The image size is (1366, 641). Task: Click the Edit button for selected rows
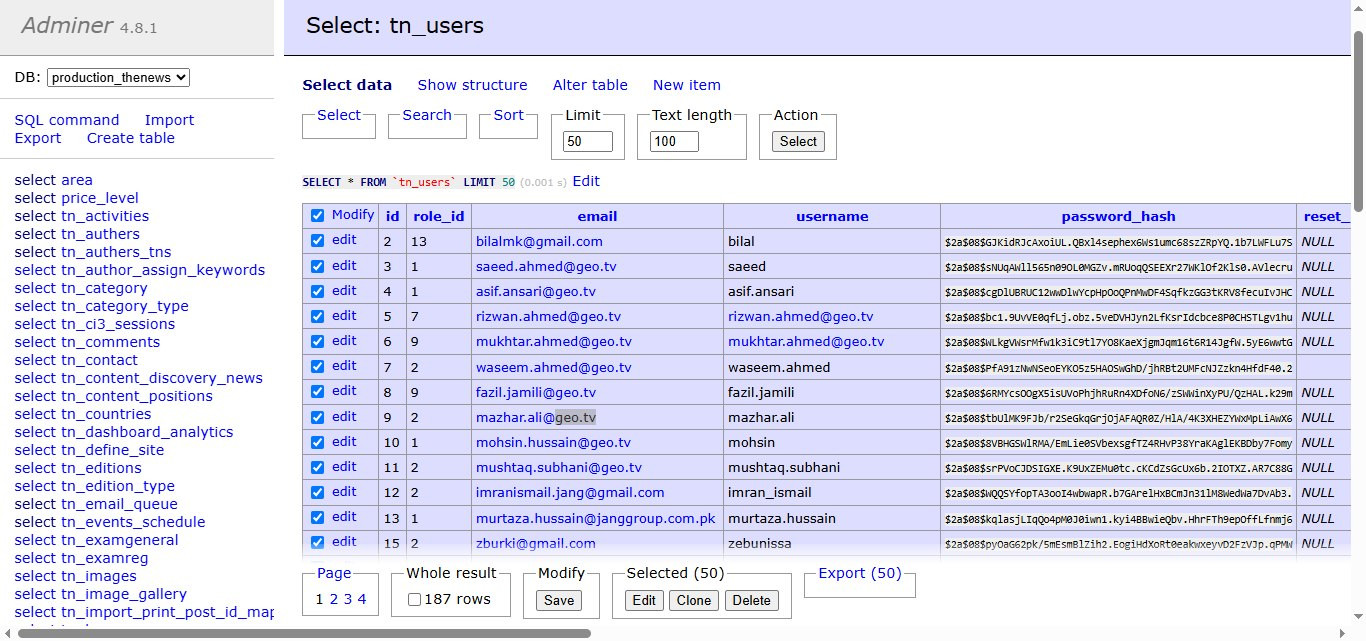tap(644, 600)
